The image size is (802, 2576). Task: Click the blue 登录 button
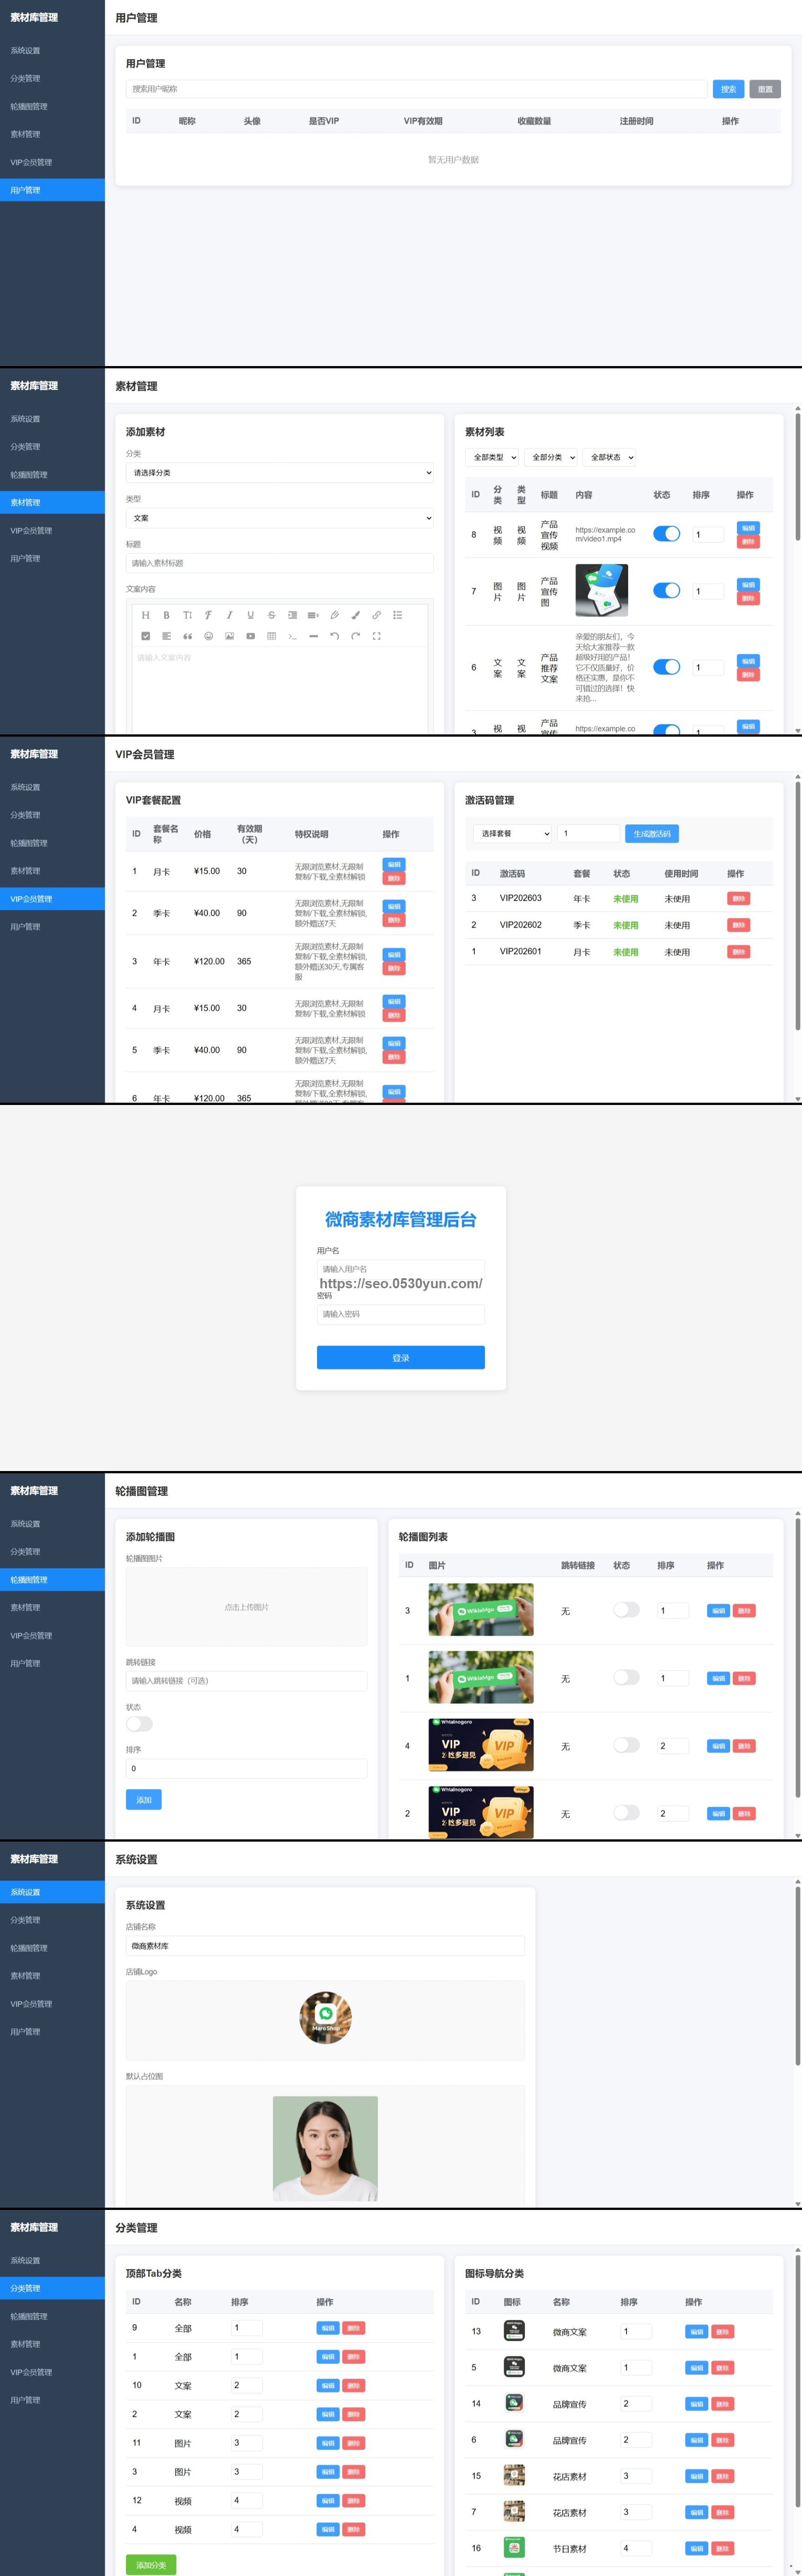[x=401, y=1357]
